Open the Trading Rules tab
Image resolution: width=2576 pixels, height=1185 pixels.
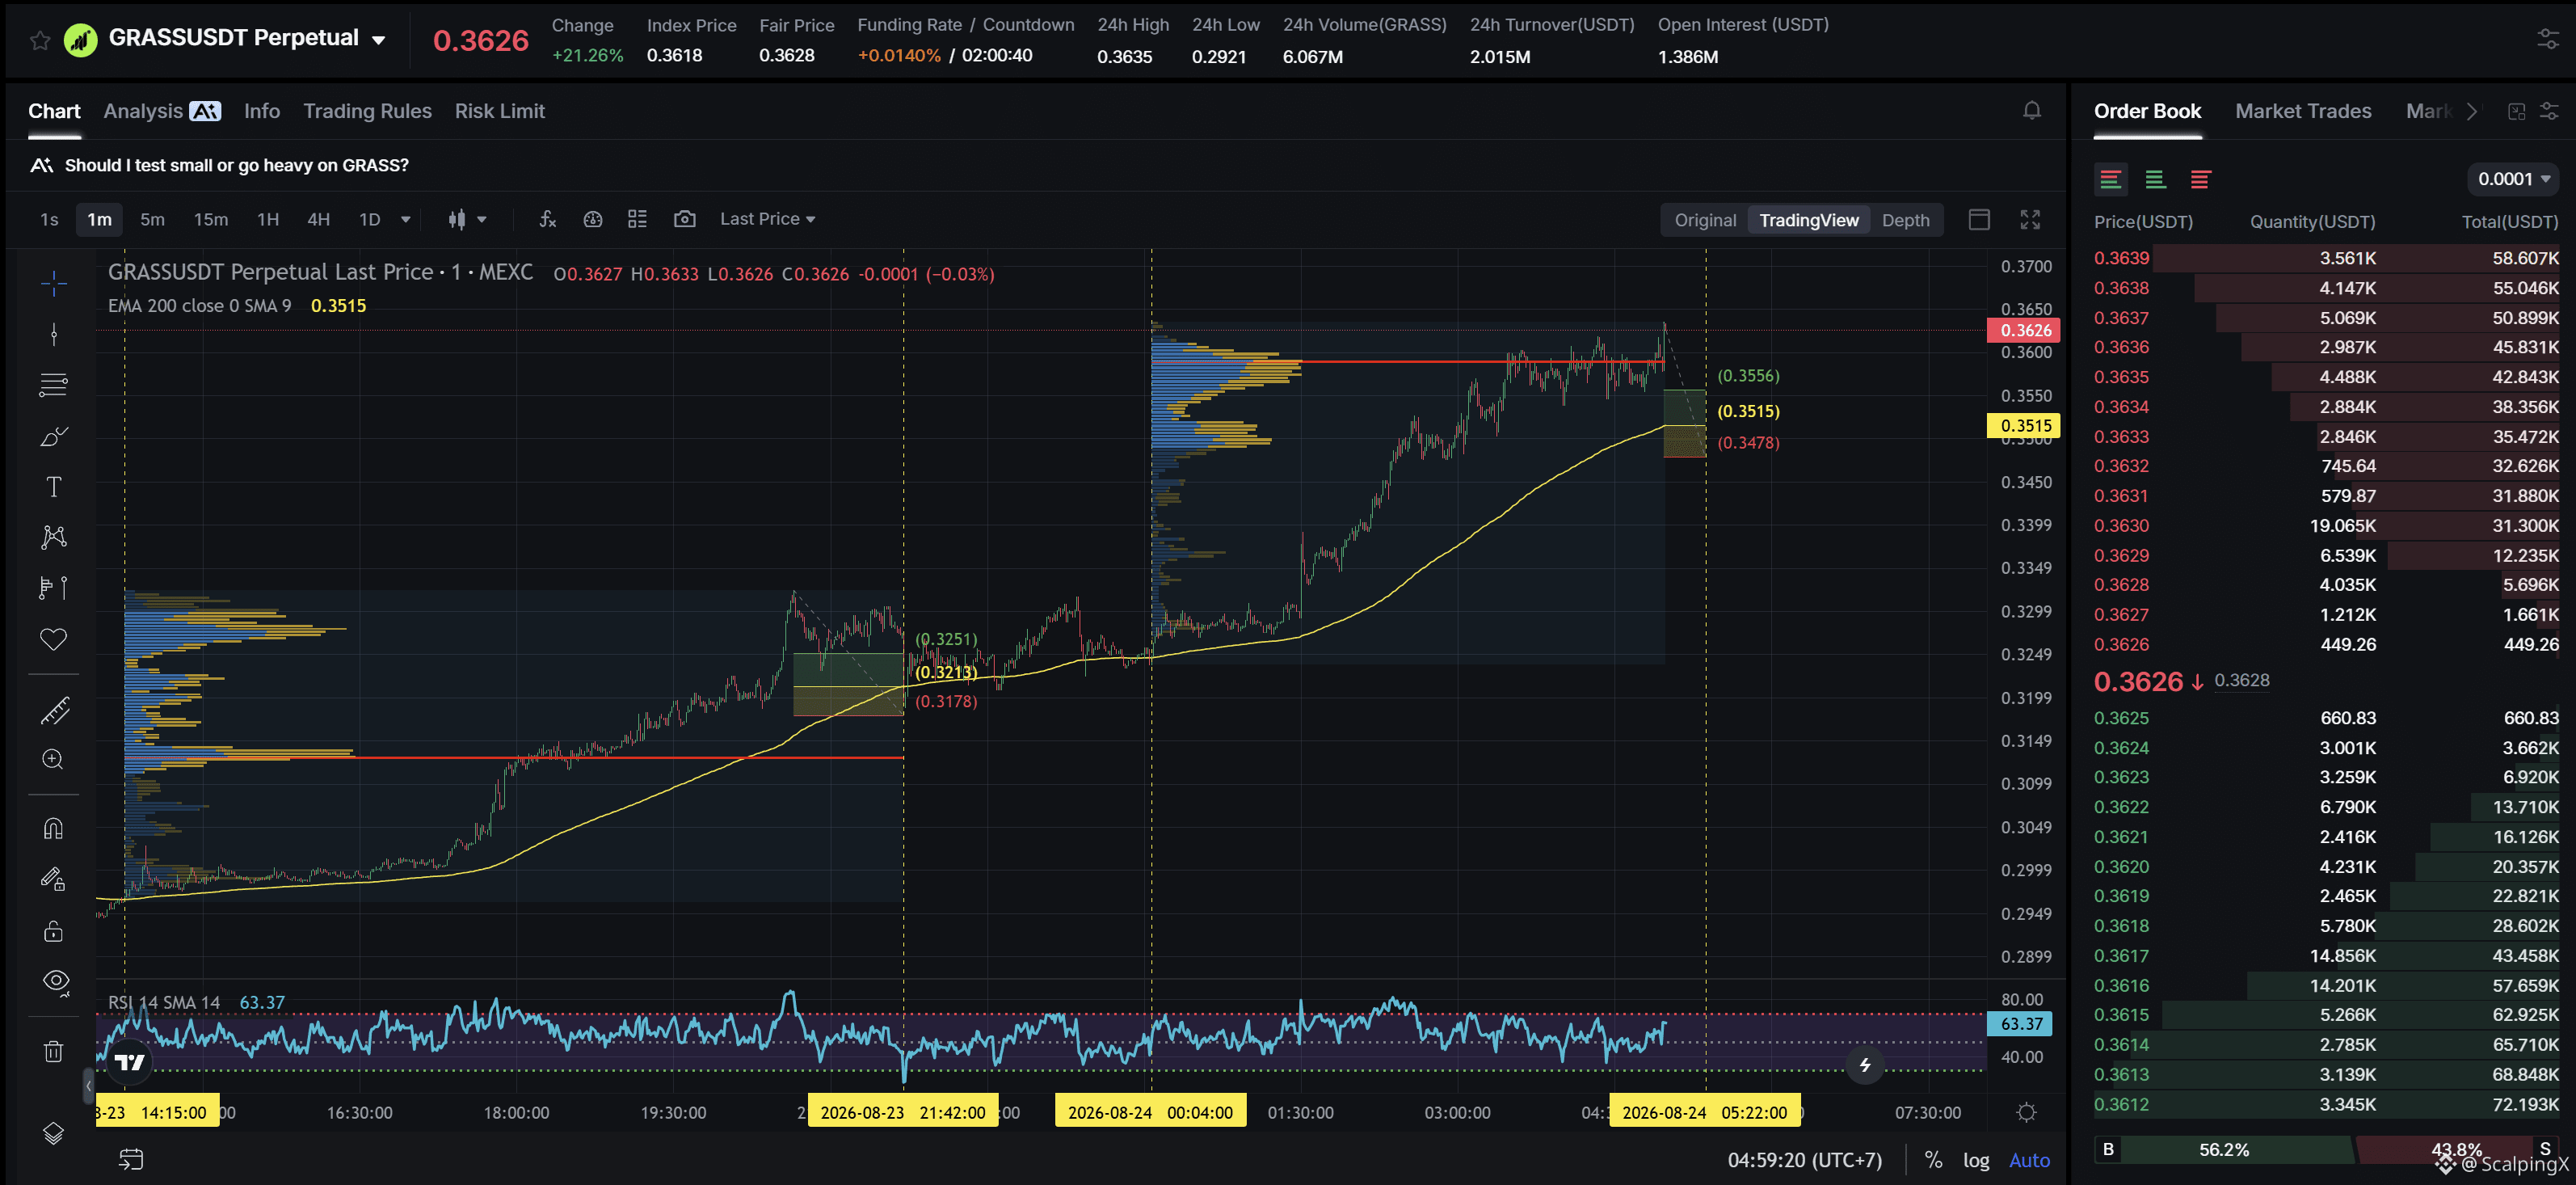pyautogui.click(x=368, y=111)
